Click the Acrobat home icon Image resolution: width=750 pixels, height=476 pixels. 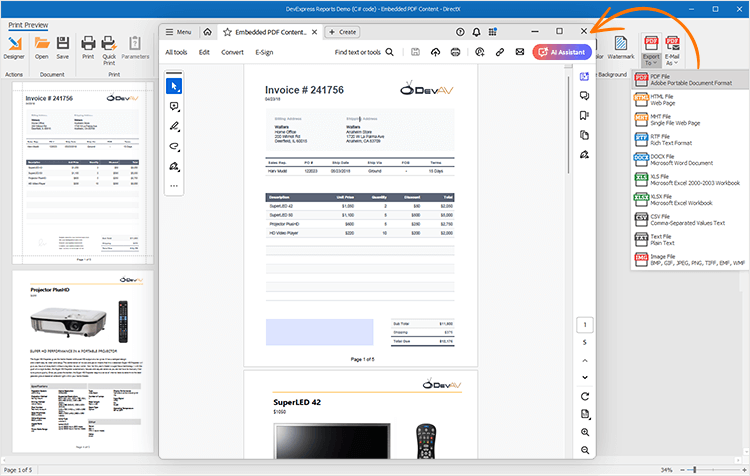(x=207, y=32)
